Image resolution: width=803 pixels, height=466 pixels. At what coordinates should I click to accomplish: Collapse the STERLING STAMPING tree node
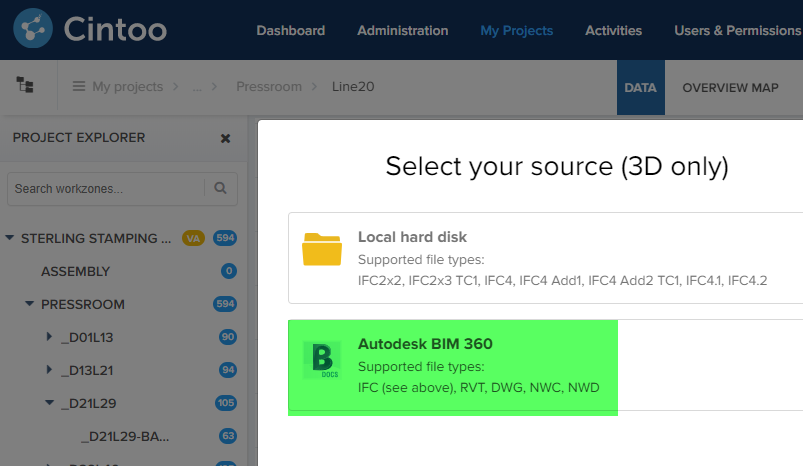click(9, 238)
